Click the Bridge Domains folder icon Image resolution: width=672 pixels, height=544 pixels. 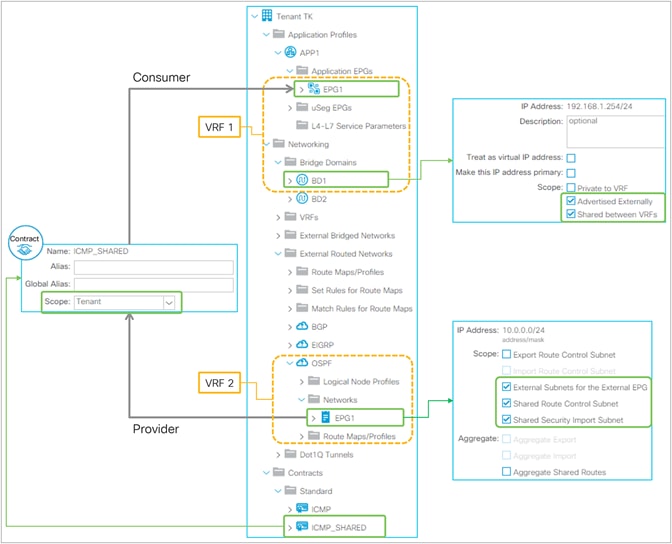pyautogui.click(x=291, y=162)
